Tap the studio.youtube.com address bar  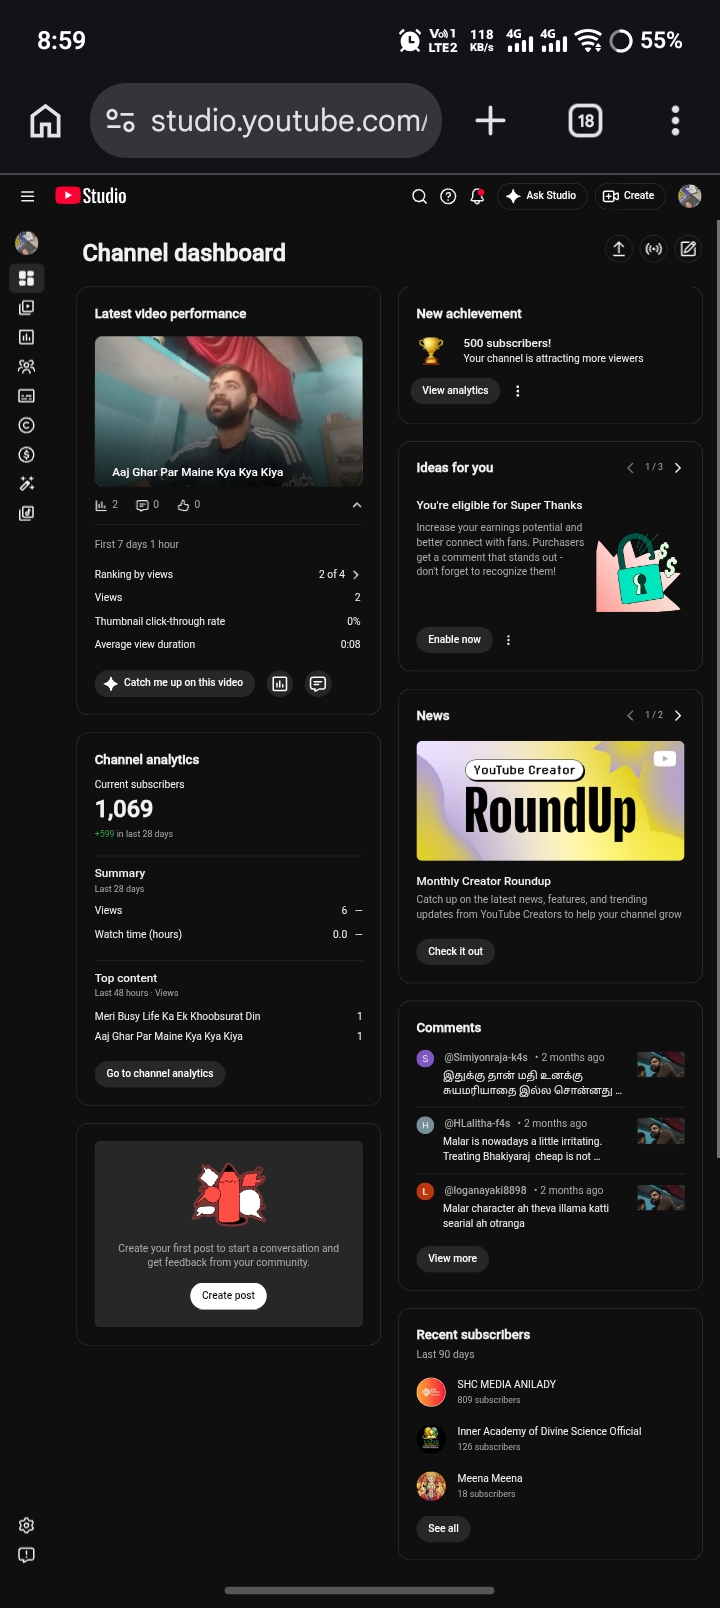[266, 121]
